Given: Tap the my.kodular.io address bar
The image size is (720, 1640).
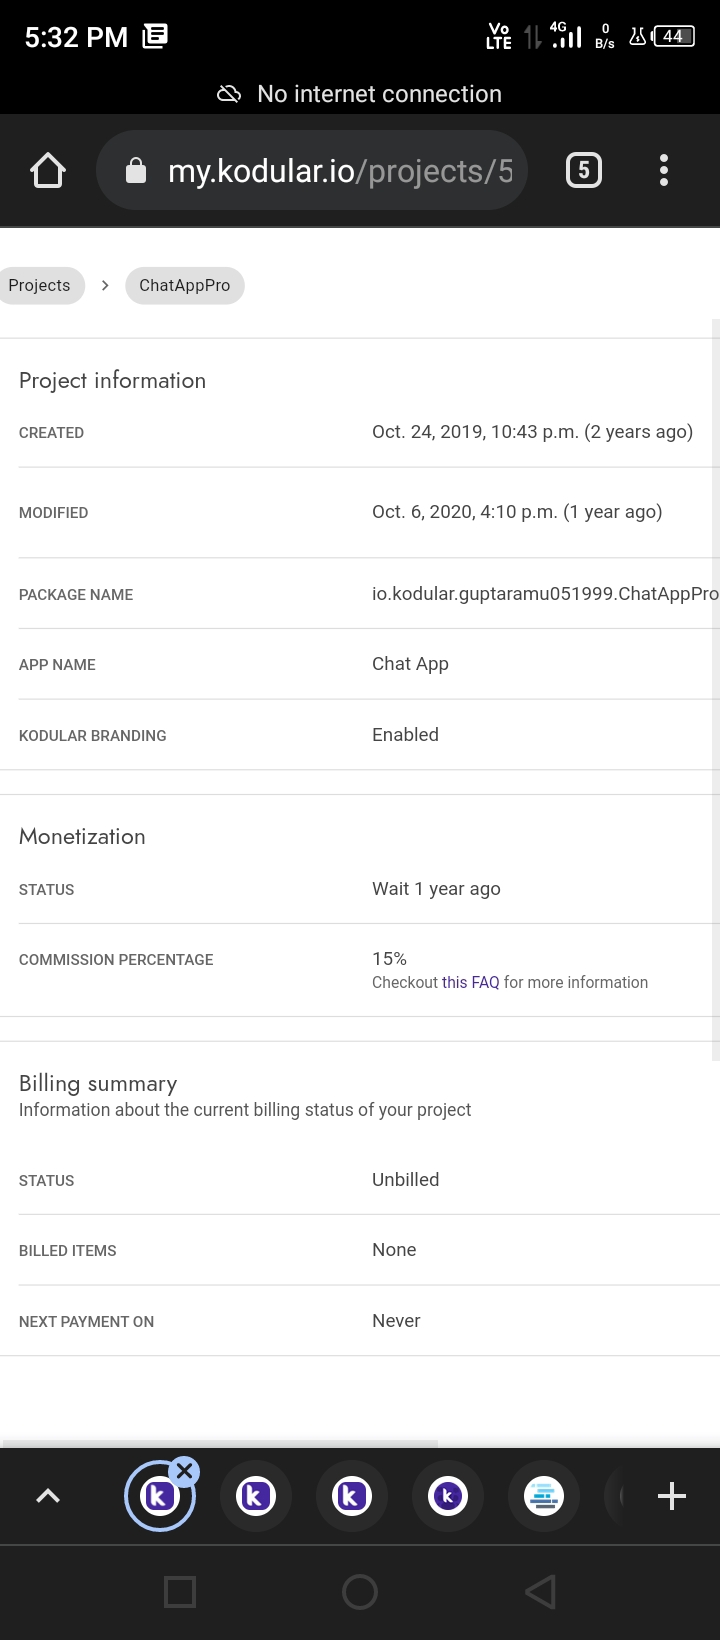Looking at the screenshot, I should (340, 171).
